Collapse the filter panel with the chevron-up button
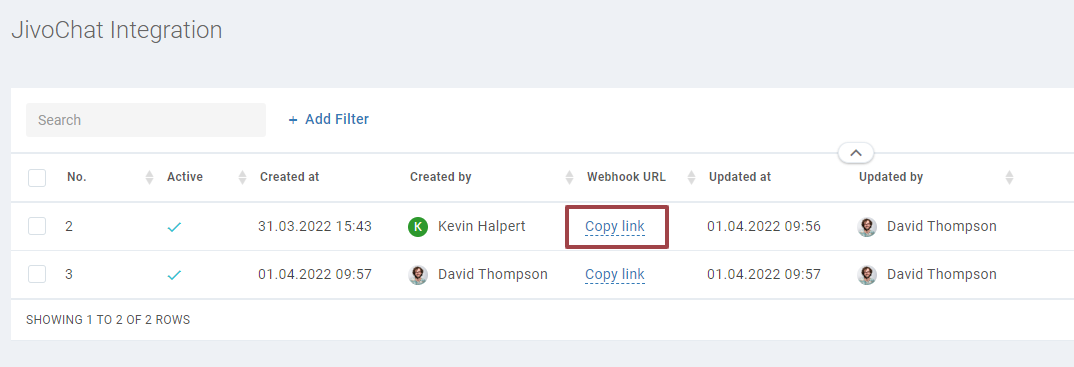 856,153
